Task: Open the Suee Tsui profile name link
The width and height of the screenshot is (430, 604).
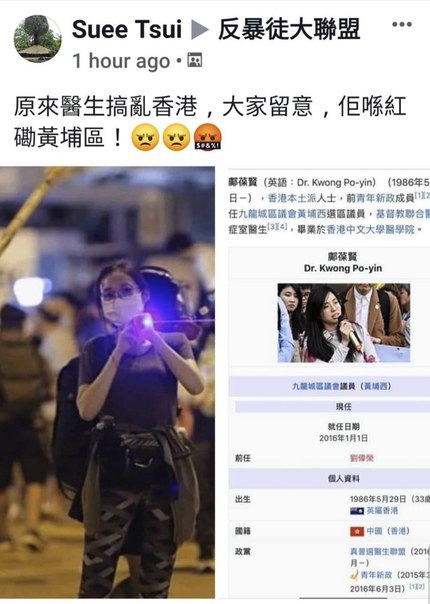Action: pyautogui.click(x=126, y=29)
